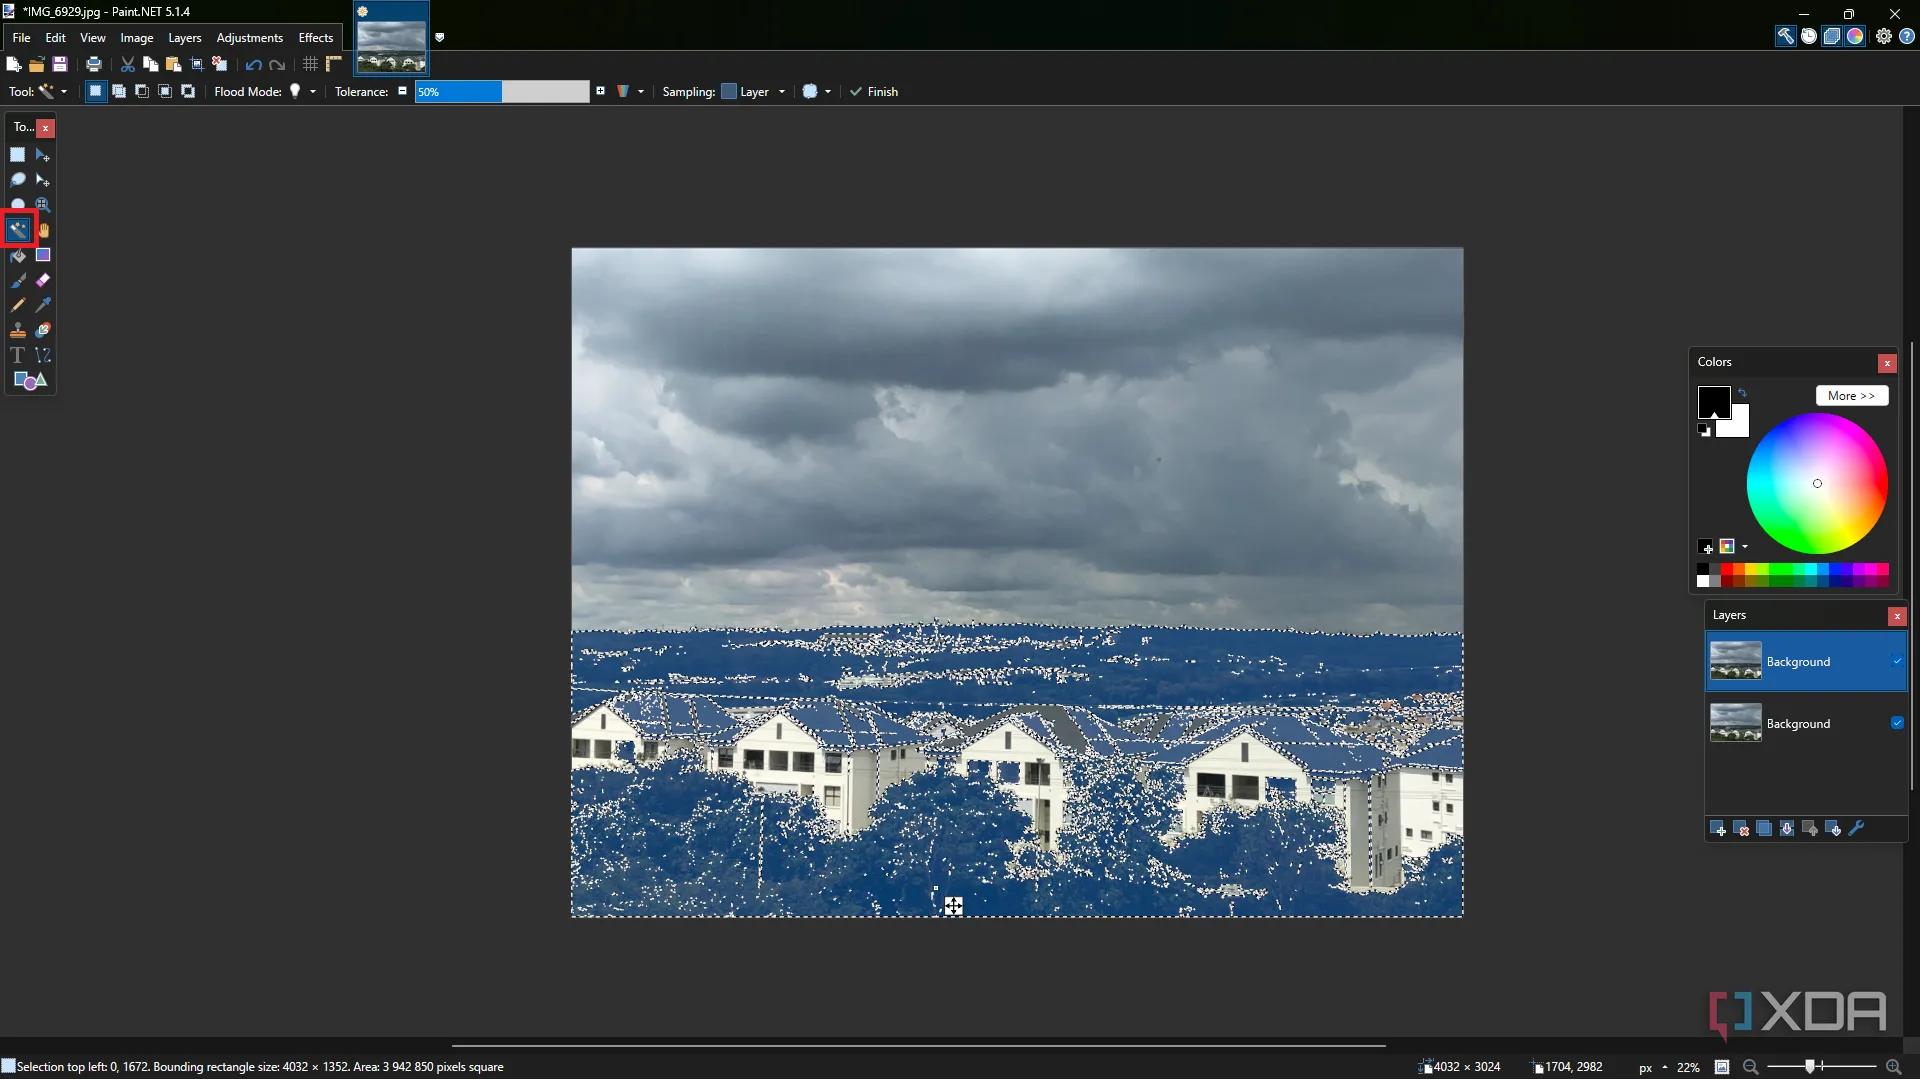
Task: Click the Crop to Selection icon
Action: point(197,65)
